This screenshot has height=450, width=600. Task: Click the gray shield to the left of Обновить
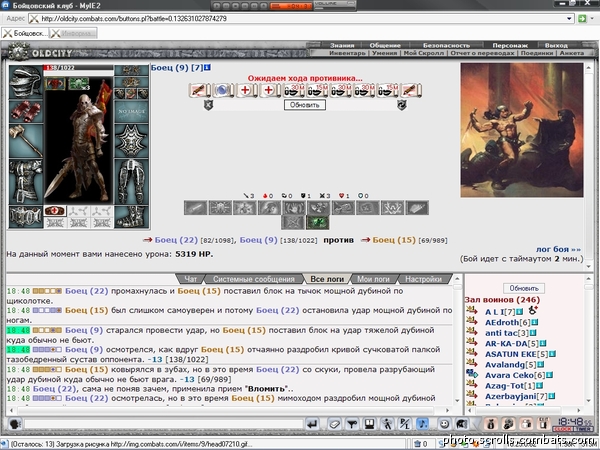tap(208, 105)
